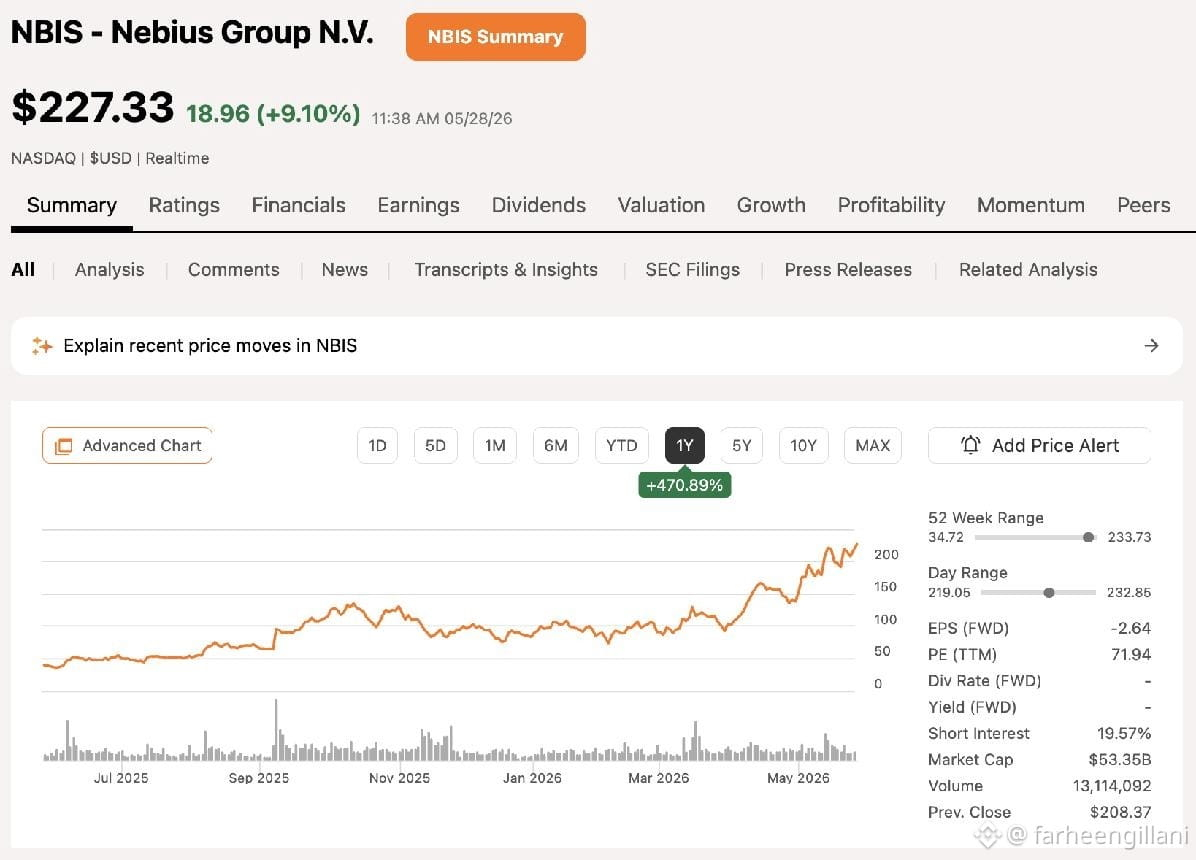Click the Volume value 13,114,092

click(1111, 786)
